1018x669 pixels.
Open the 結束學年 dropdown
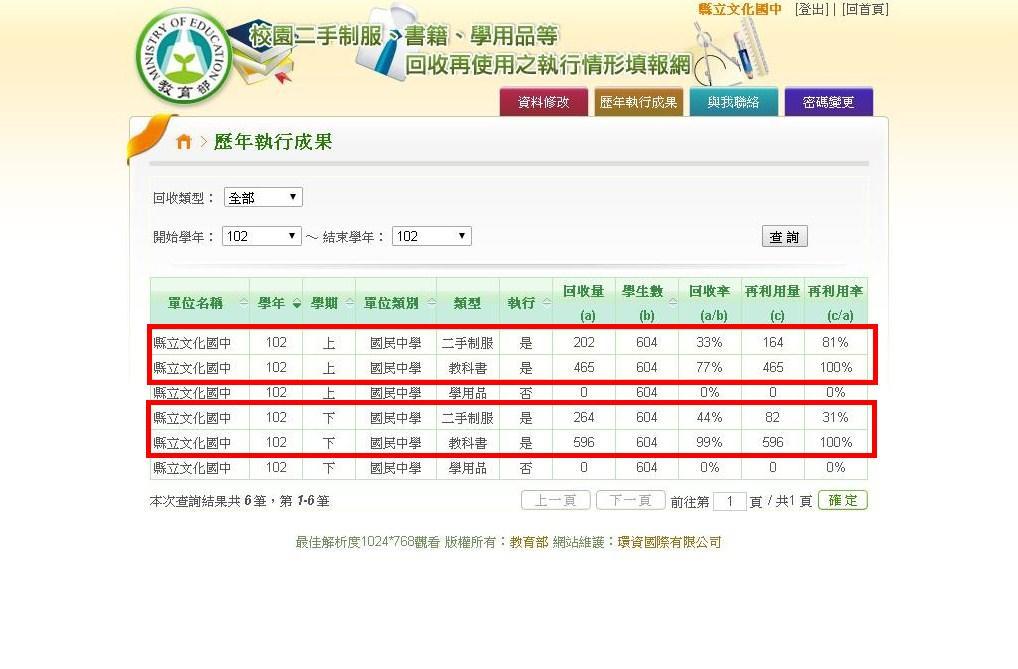coord(431,237)
